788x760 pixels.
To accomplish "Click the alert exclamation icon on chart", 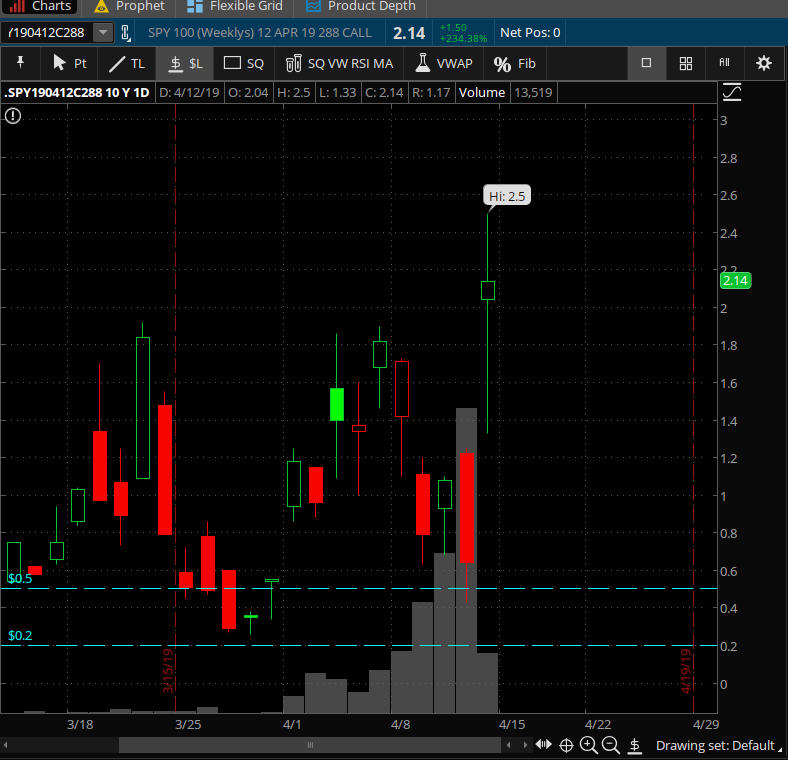I will click(13, 116).
